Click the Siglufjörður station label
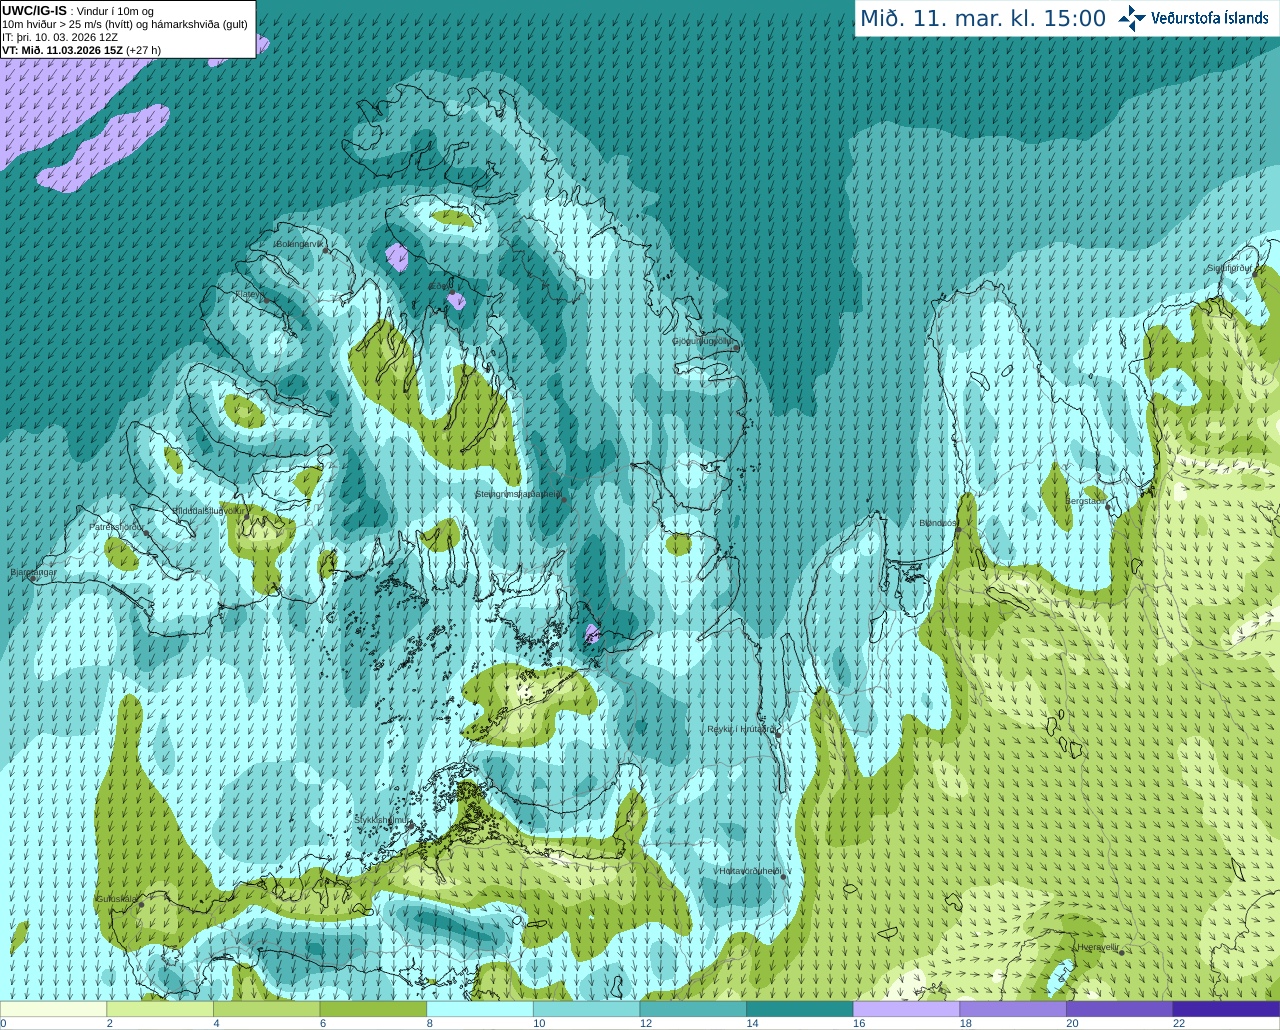Image resolution: width=1280 pixels, height=1030 pixels. coord(1230,268)
